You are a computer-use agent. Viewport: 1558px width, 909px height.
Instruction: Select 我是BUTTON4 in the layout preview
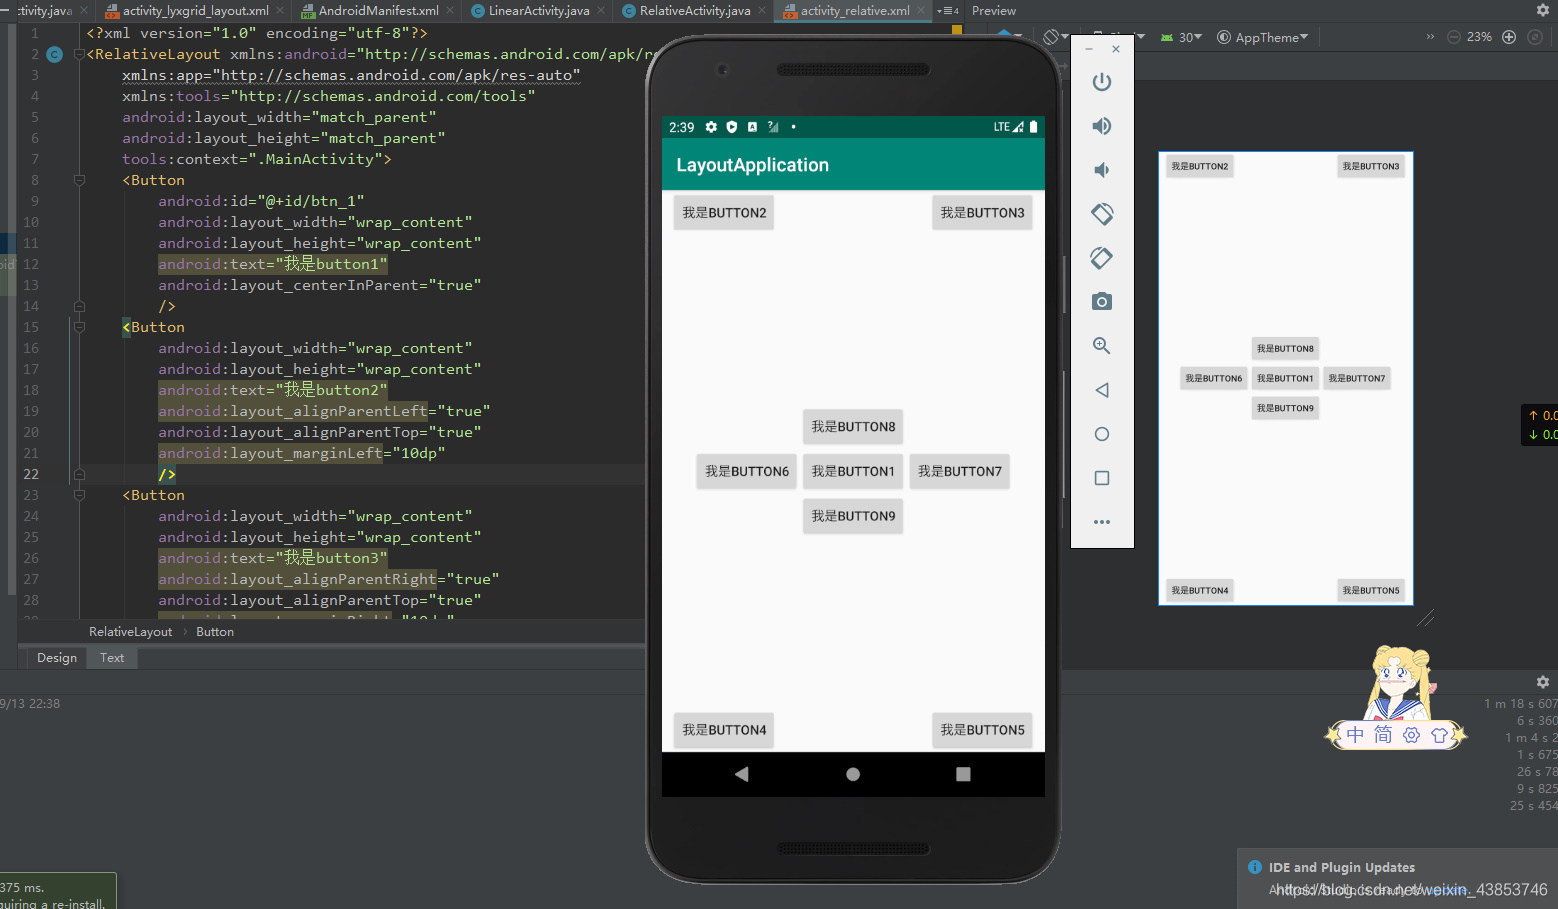[1200, 590]
